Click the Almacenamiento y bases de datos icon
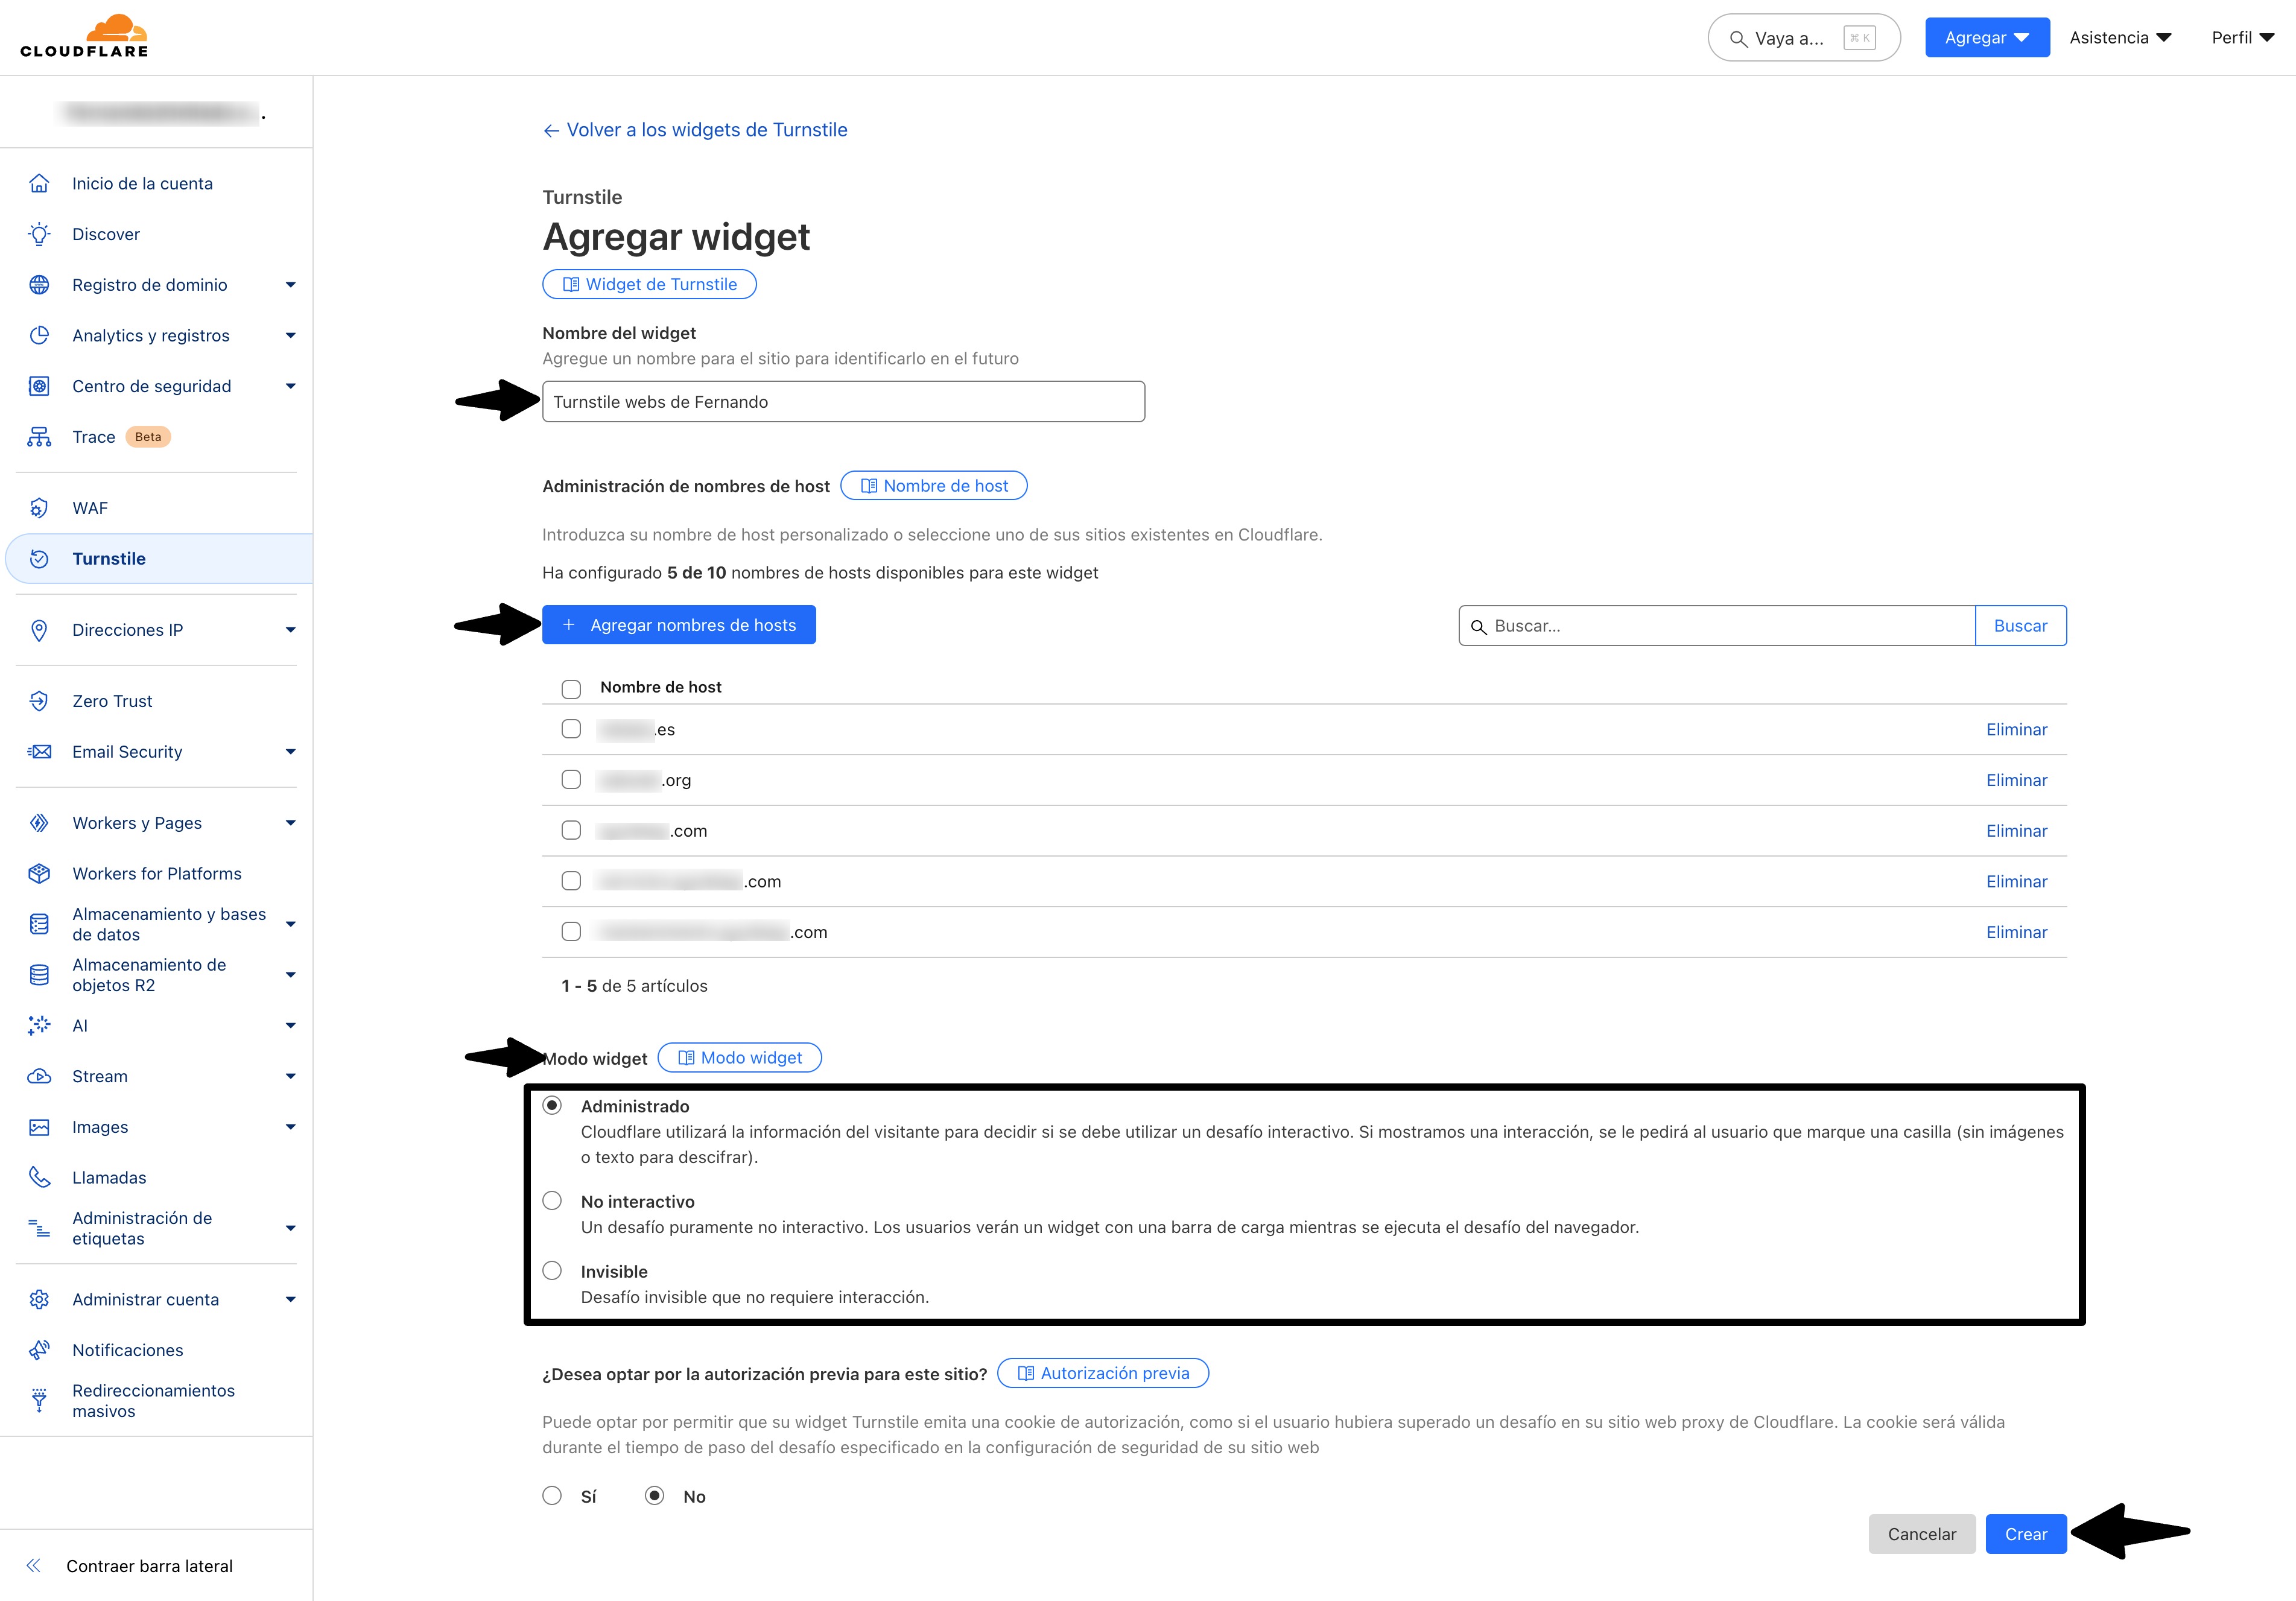 [39, 924]
